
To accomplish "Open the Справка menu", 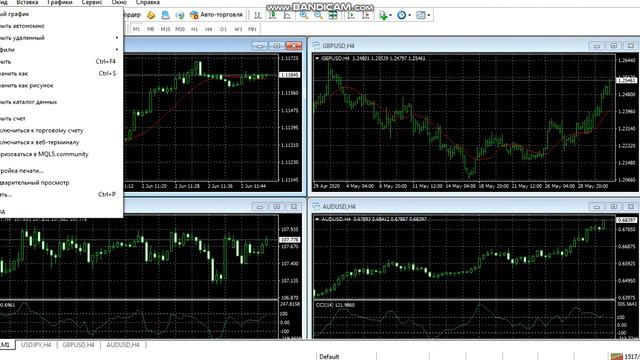I will pos(147,2).
